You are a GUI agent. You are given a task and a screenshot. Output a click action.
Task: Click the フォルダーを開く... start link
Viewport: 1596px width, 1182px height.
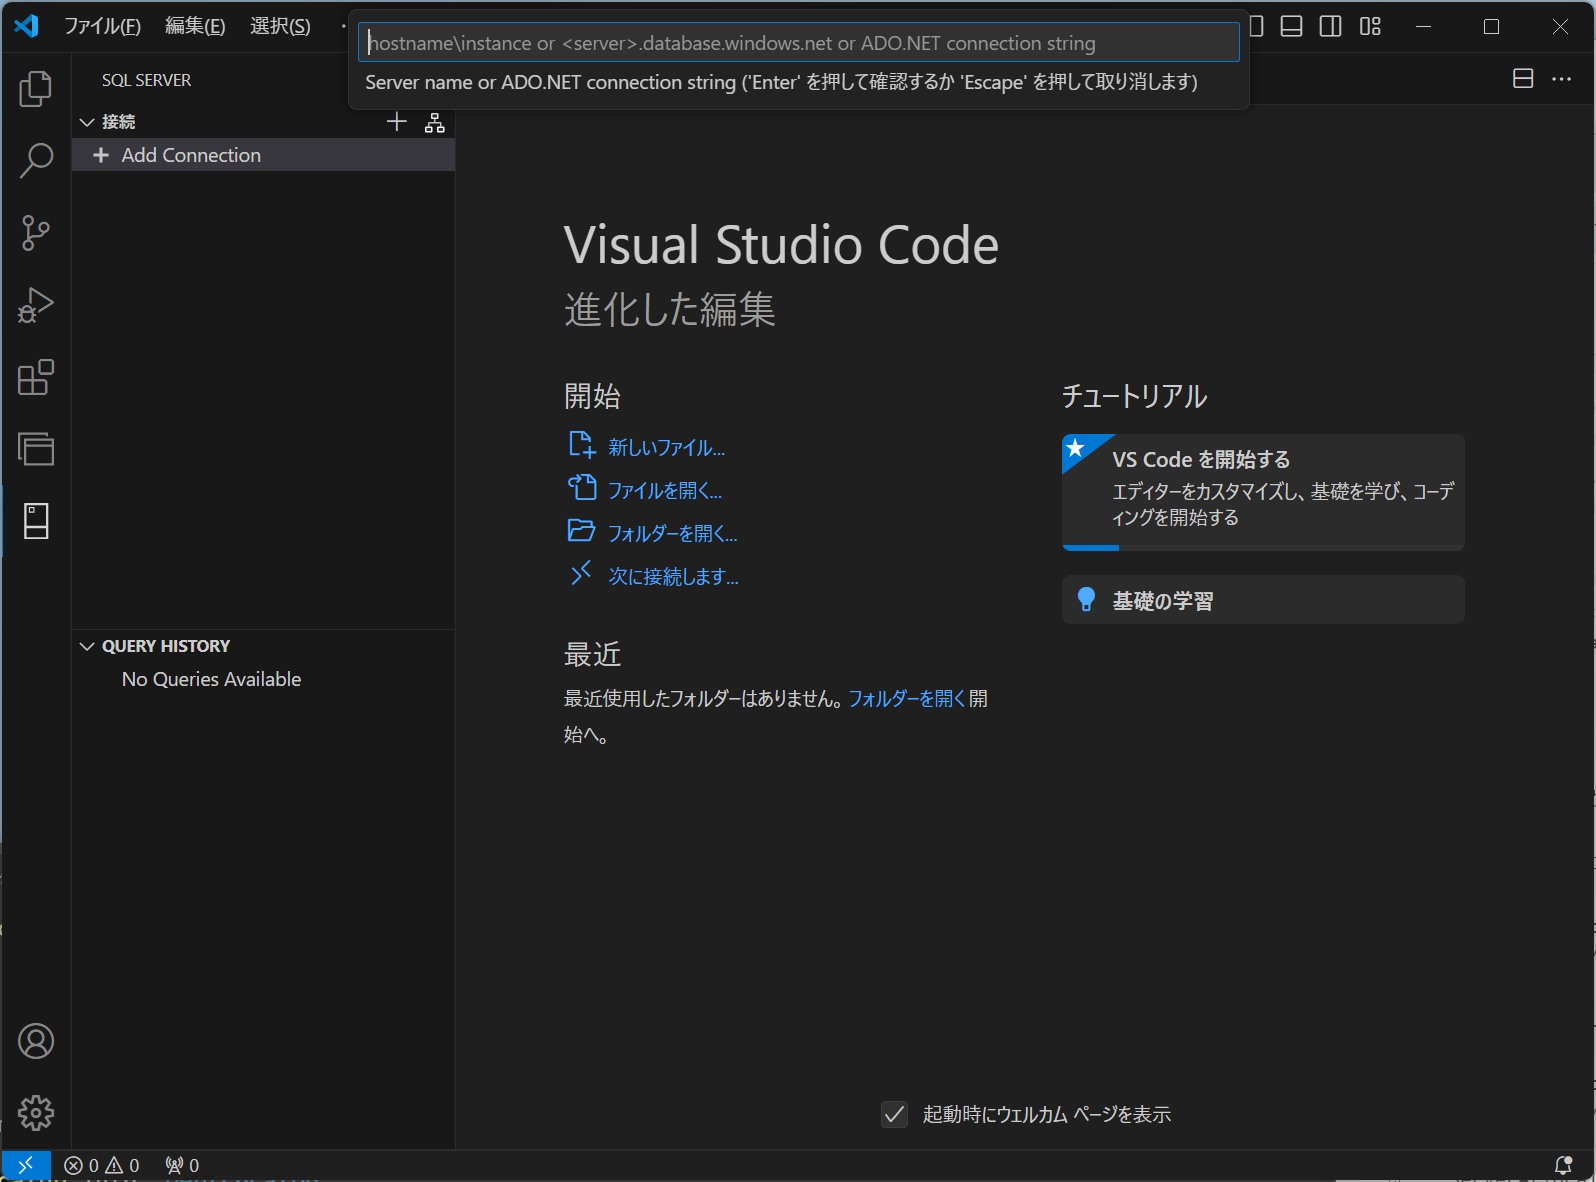click(x=673, y=534)
